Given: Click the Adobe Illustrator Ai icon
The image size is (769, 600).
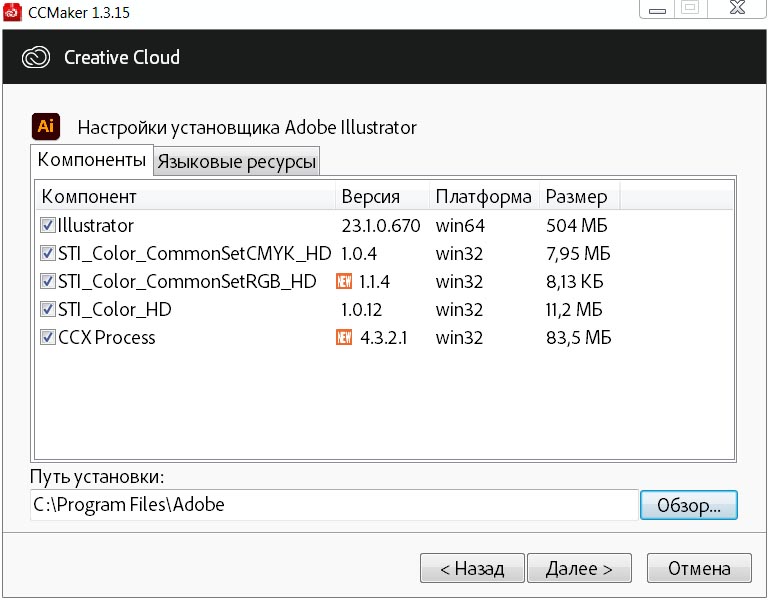Looking at the screenshot, I should coord(46,127).
